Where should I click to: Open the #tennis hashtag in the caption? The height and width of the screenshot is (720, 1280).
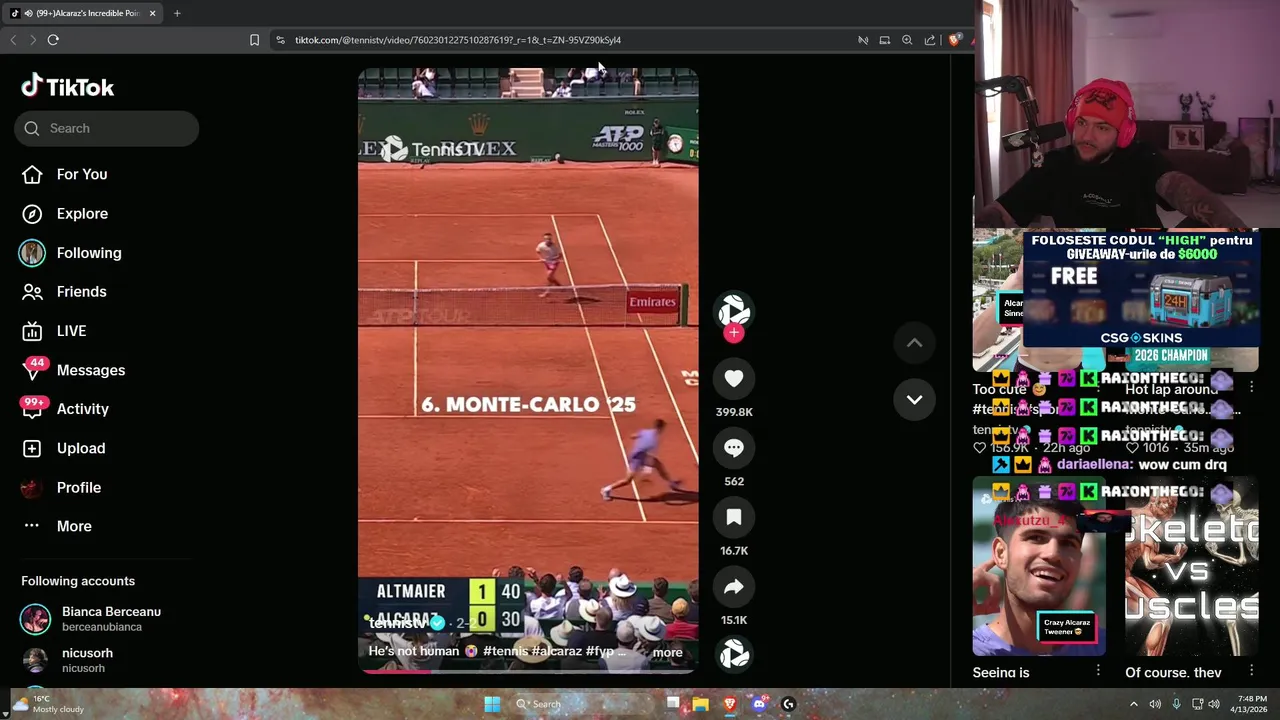(505, 651)
